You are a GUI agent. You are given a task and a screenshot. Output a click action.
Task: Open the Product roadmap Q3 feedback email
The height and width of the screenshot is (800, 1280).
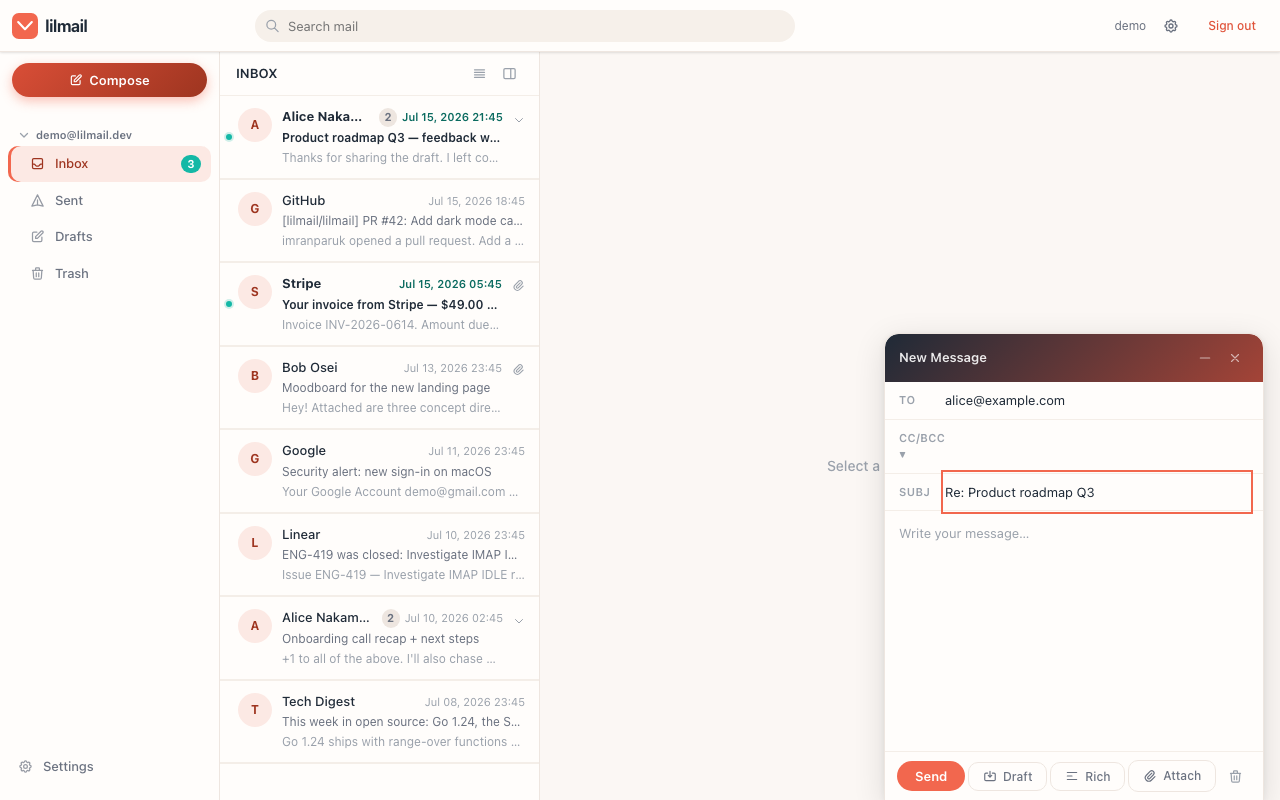point(380,138)
